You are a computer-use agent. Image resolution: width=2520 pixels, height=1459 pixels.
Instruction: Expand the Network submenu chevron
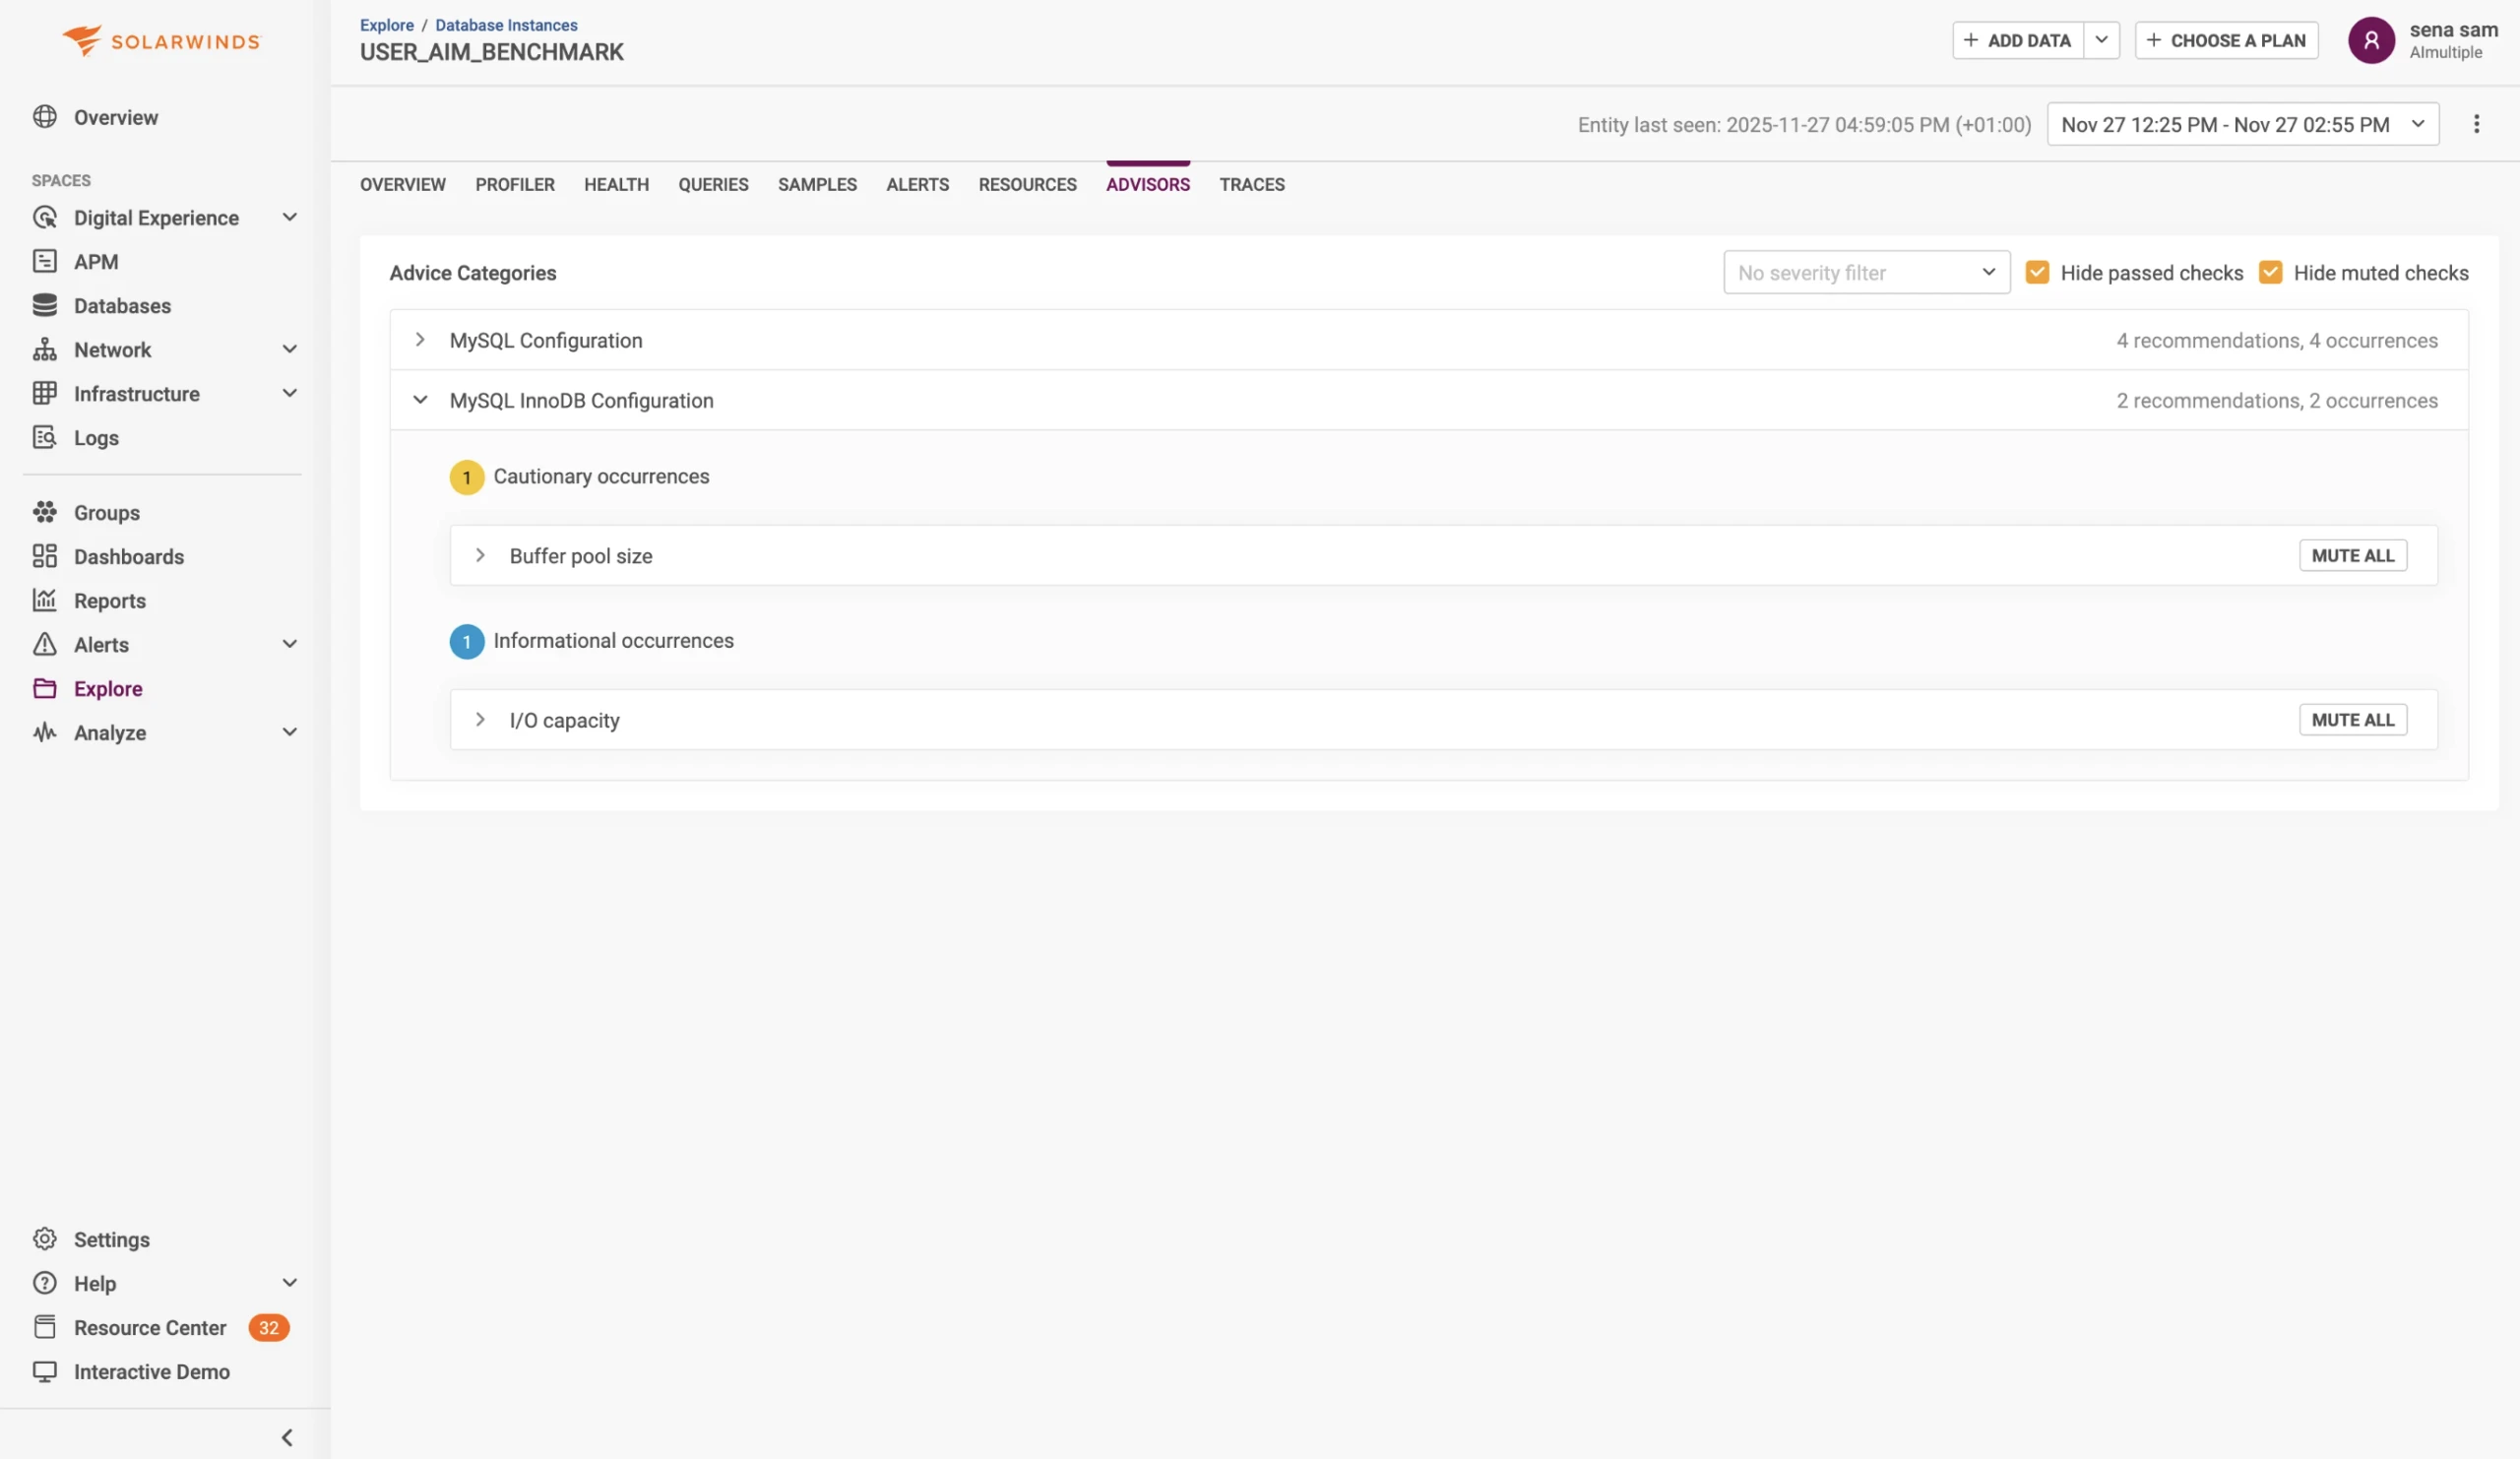[289, 349]
